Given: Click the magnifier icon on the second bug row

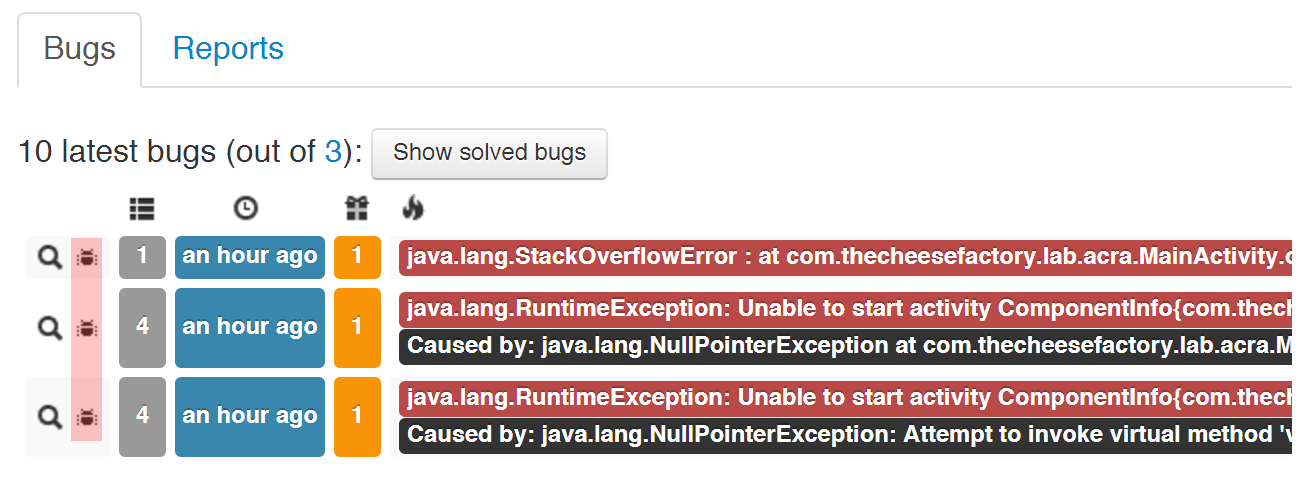Looking at the screenshot, I should pos(49,327).
